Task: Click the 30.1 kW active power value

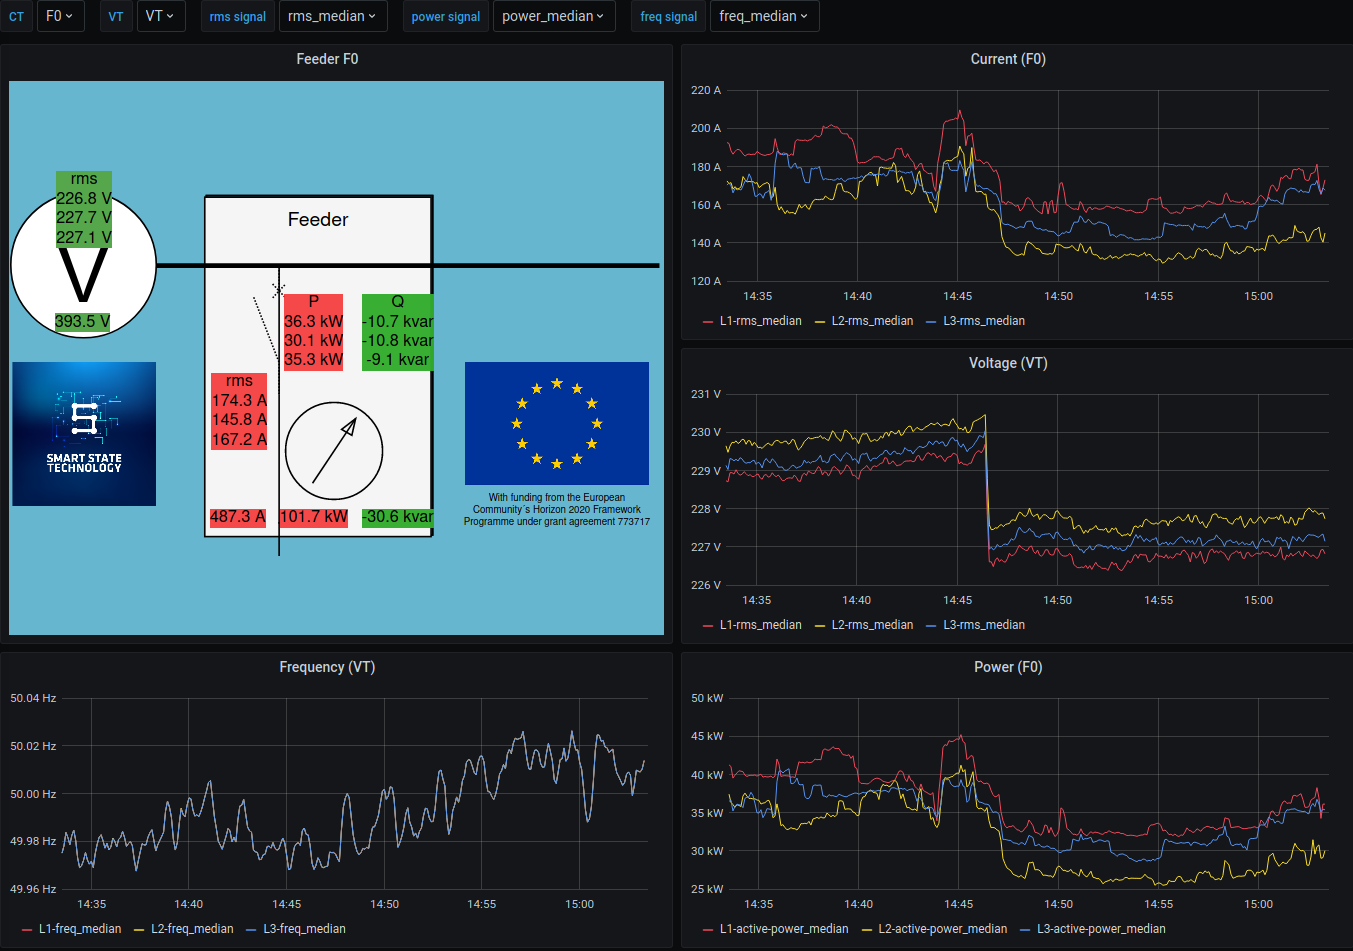Action: coord(313,340)
